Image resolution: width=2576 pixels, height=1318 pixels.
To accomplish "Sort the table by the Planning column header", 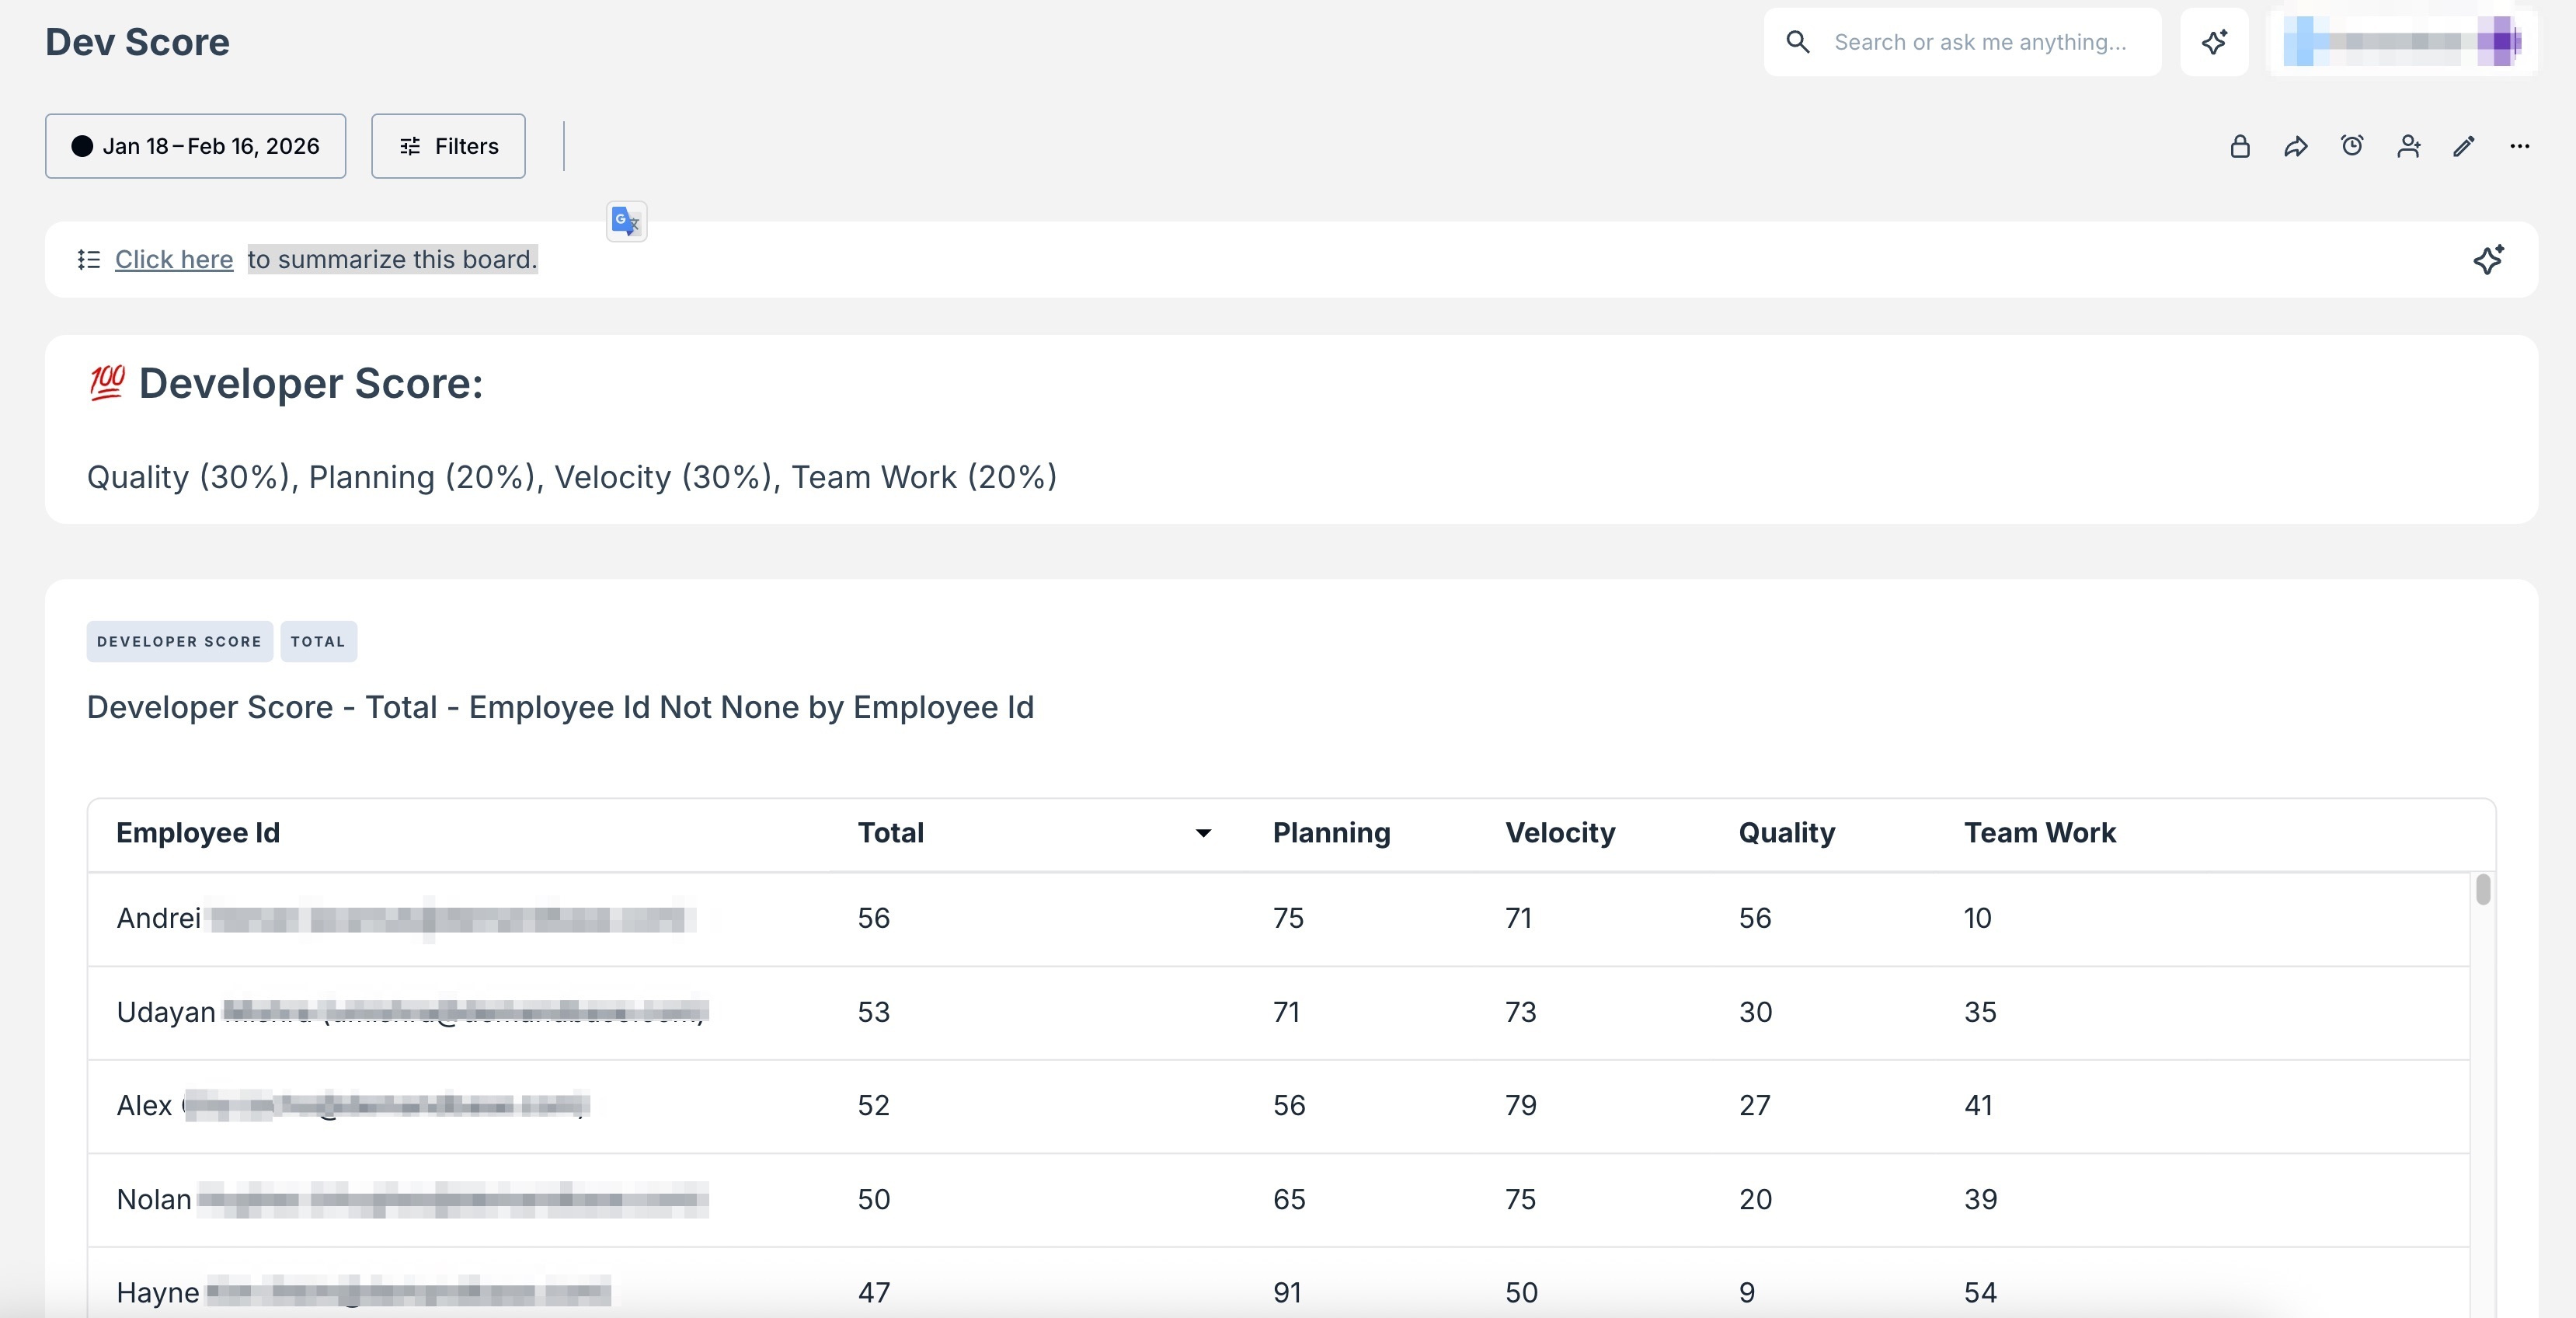I will point(1331,833).
